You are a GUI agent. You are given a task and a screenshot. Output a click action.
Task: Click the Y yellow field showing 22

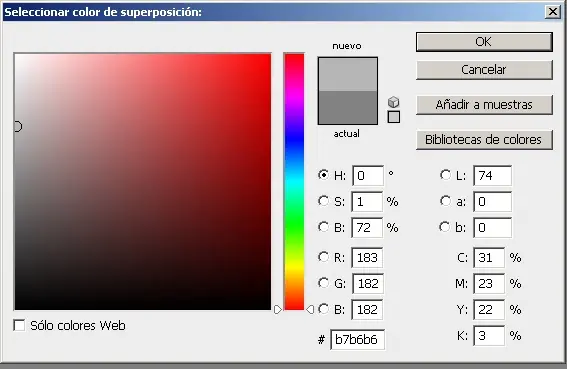tap(489, 310)
